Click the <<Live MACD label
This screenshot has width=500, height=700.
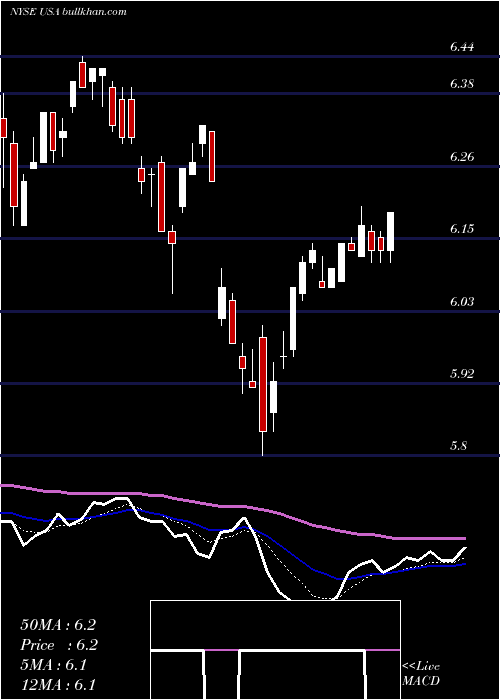421,674
